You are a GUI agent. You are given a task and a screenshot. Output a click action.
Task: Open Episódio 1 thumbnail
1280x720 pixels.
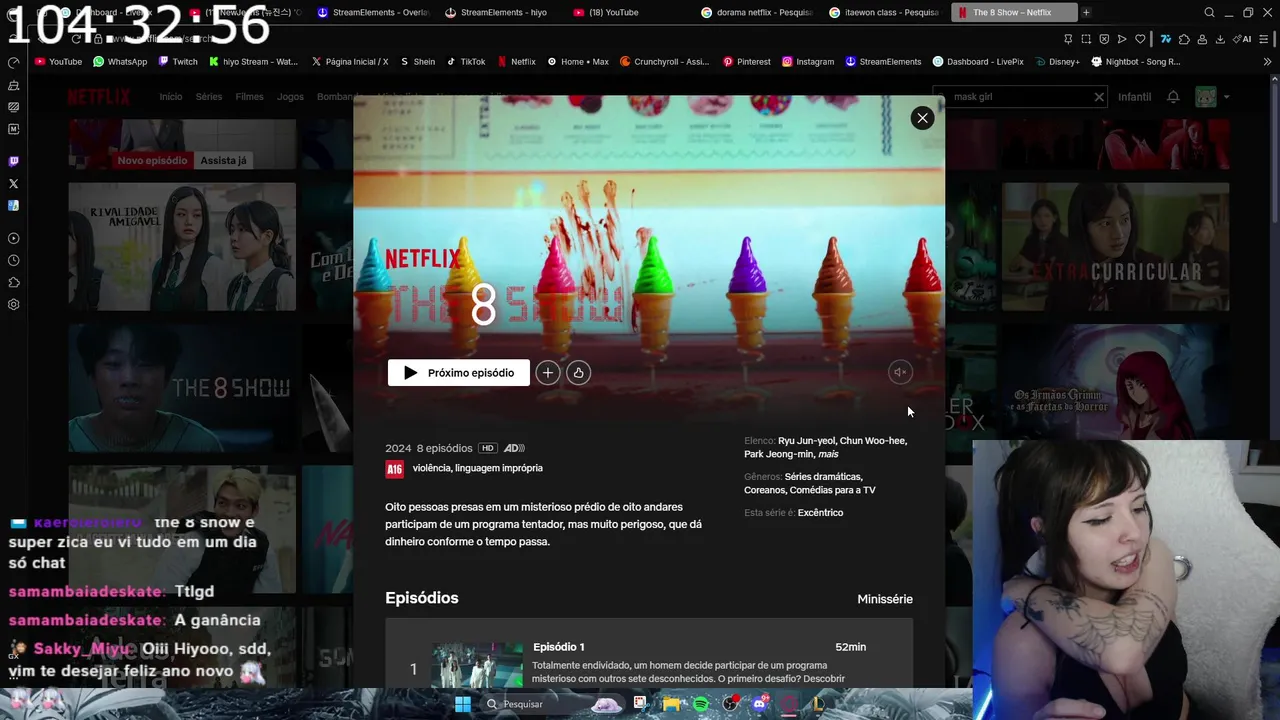pyautogui.click(x=477, y=665)
